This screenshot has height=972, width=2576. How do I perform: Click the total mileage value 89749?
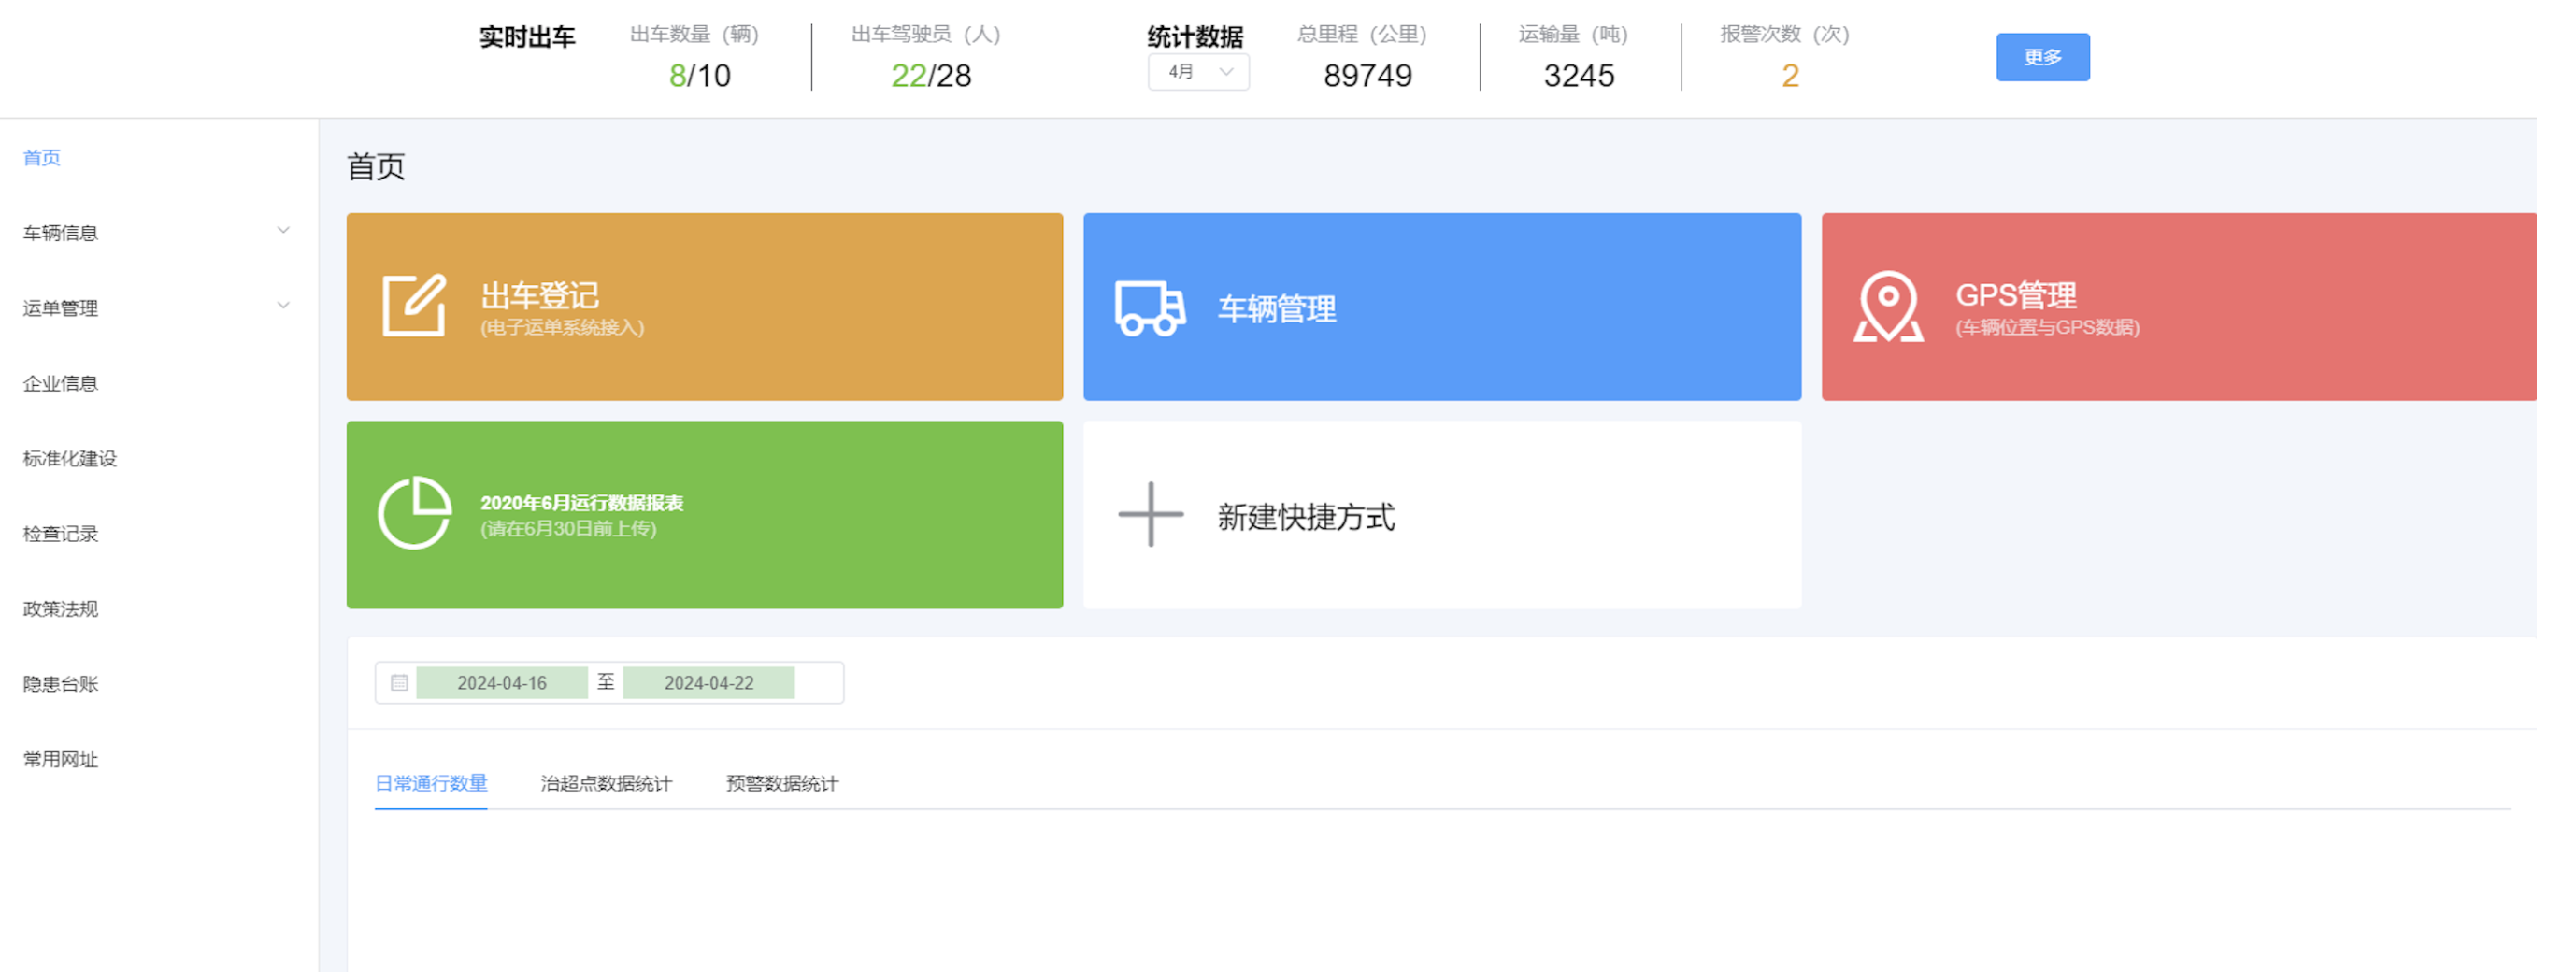coord(1368,75)
